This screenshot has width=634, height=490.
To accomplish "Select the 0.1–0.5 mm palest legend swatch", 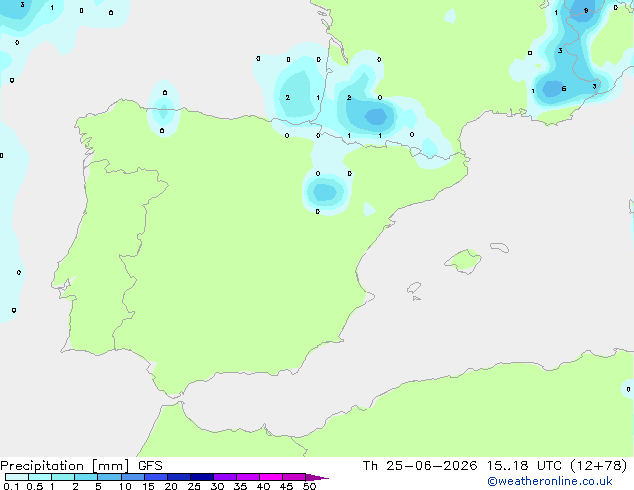I will pyautogui.click(x=17, y=477).
